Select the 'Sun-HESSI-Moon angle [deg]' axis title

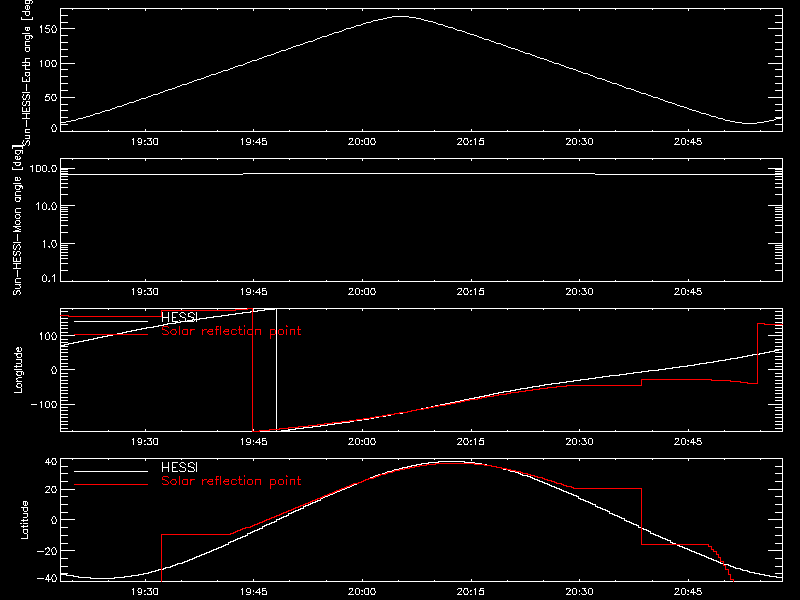(18, 220)
